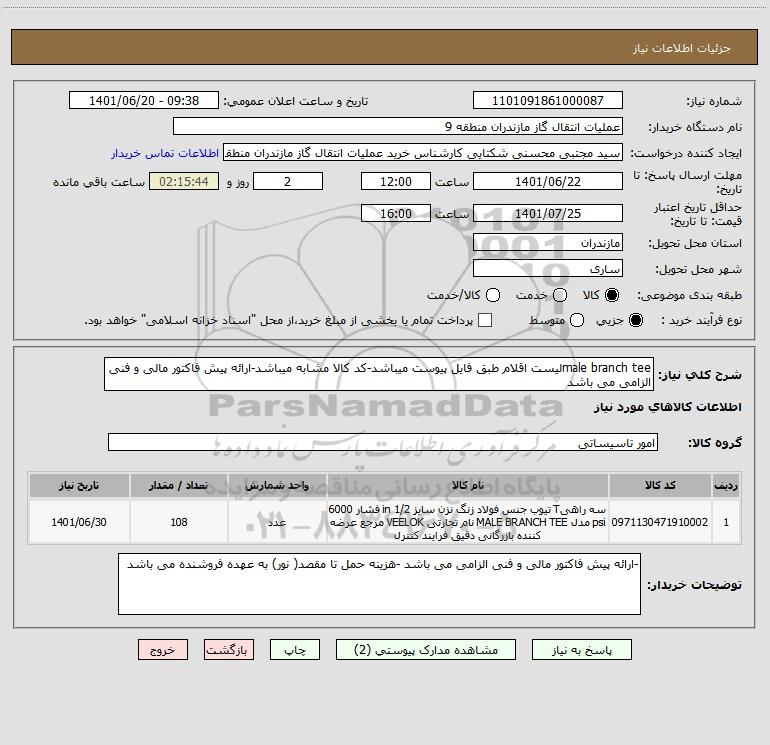Click the امور تاسیساتی goods group field
770x745 pixels.
[383, 442]
